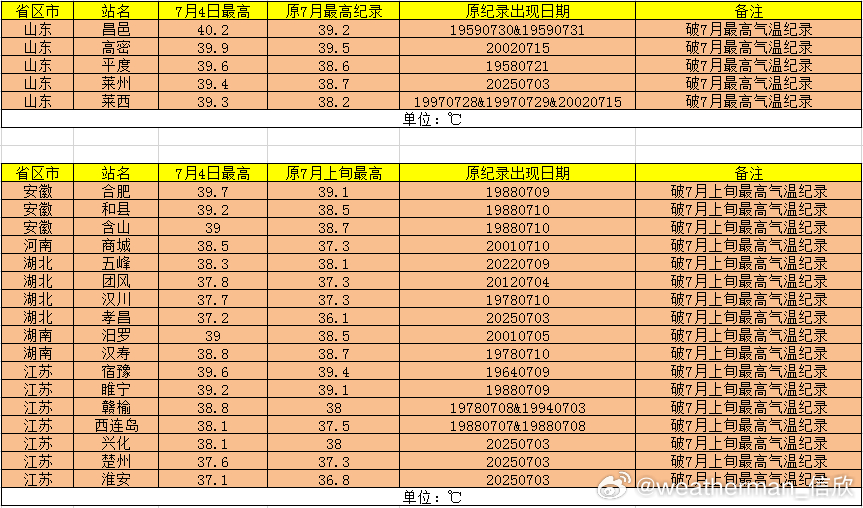Select the date cell 19590730&19590731

[517, 29]
